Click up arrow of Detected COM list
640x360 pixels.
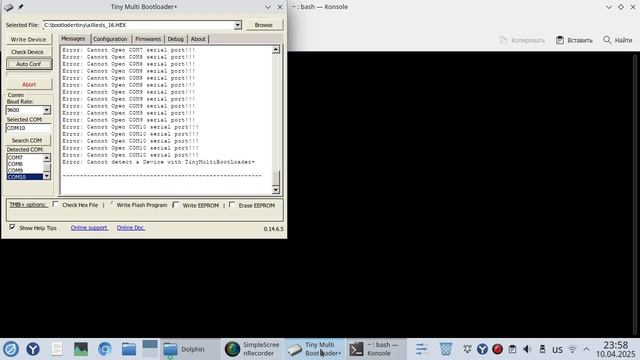coord(47,158)
